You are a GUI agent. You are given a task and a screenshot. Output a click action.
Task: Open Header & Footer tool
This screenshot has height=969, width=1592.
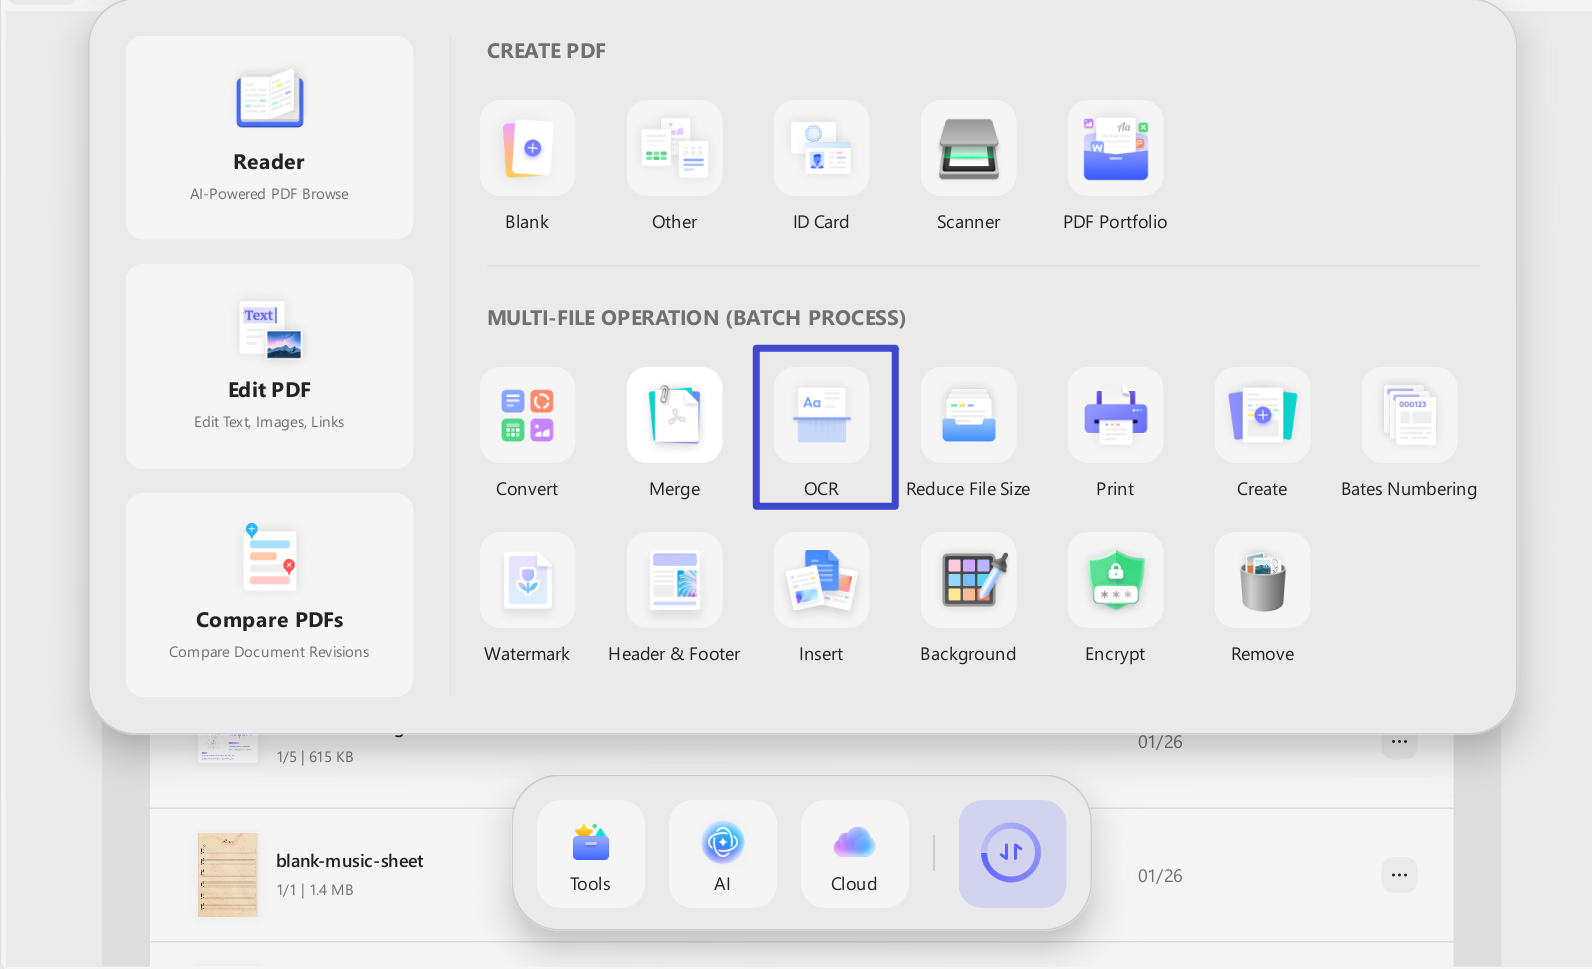click(x=674, y=580)
